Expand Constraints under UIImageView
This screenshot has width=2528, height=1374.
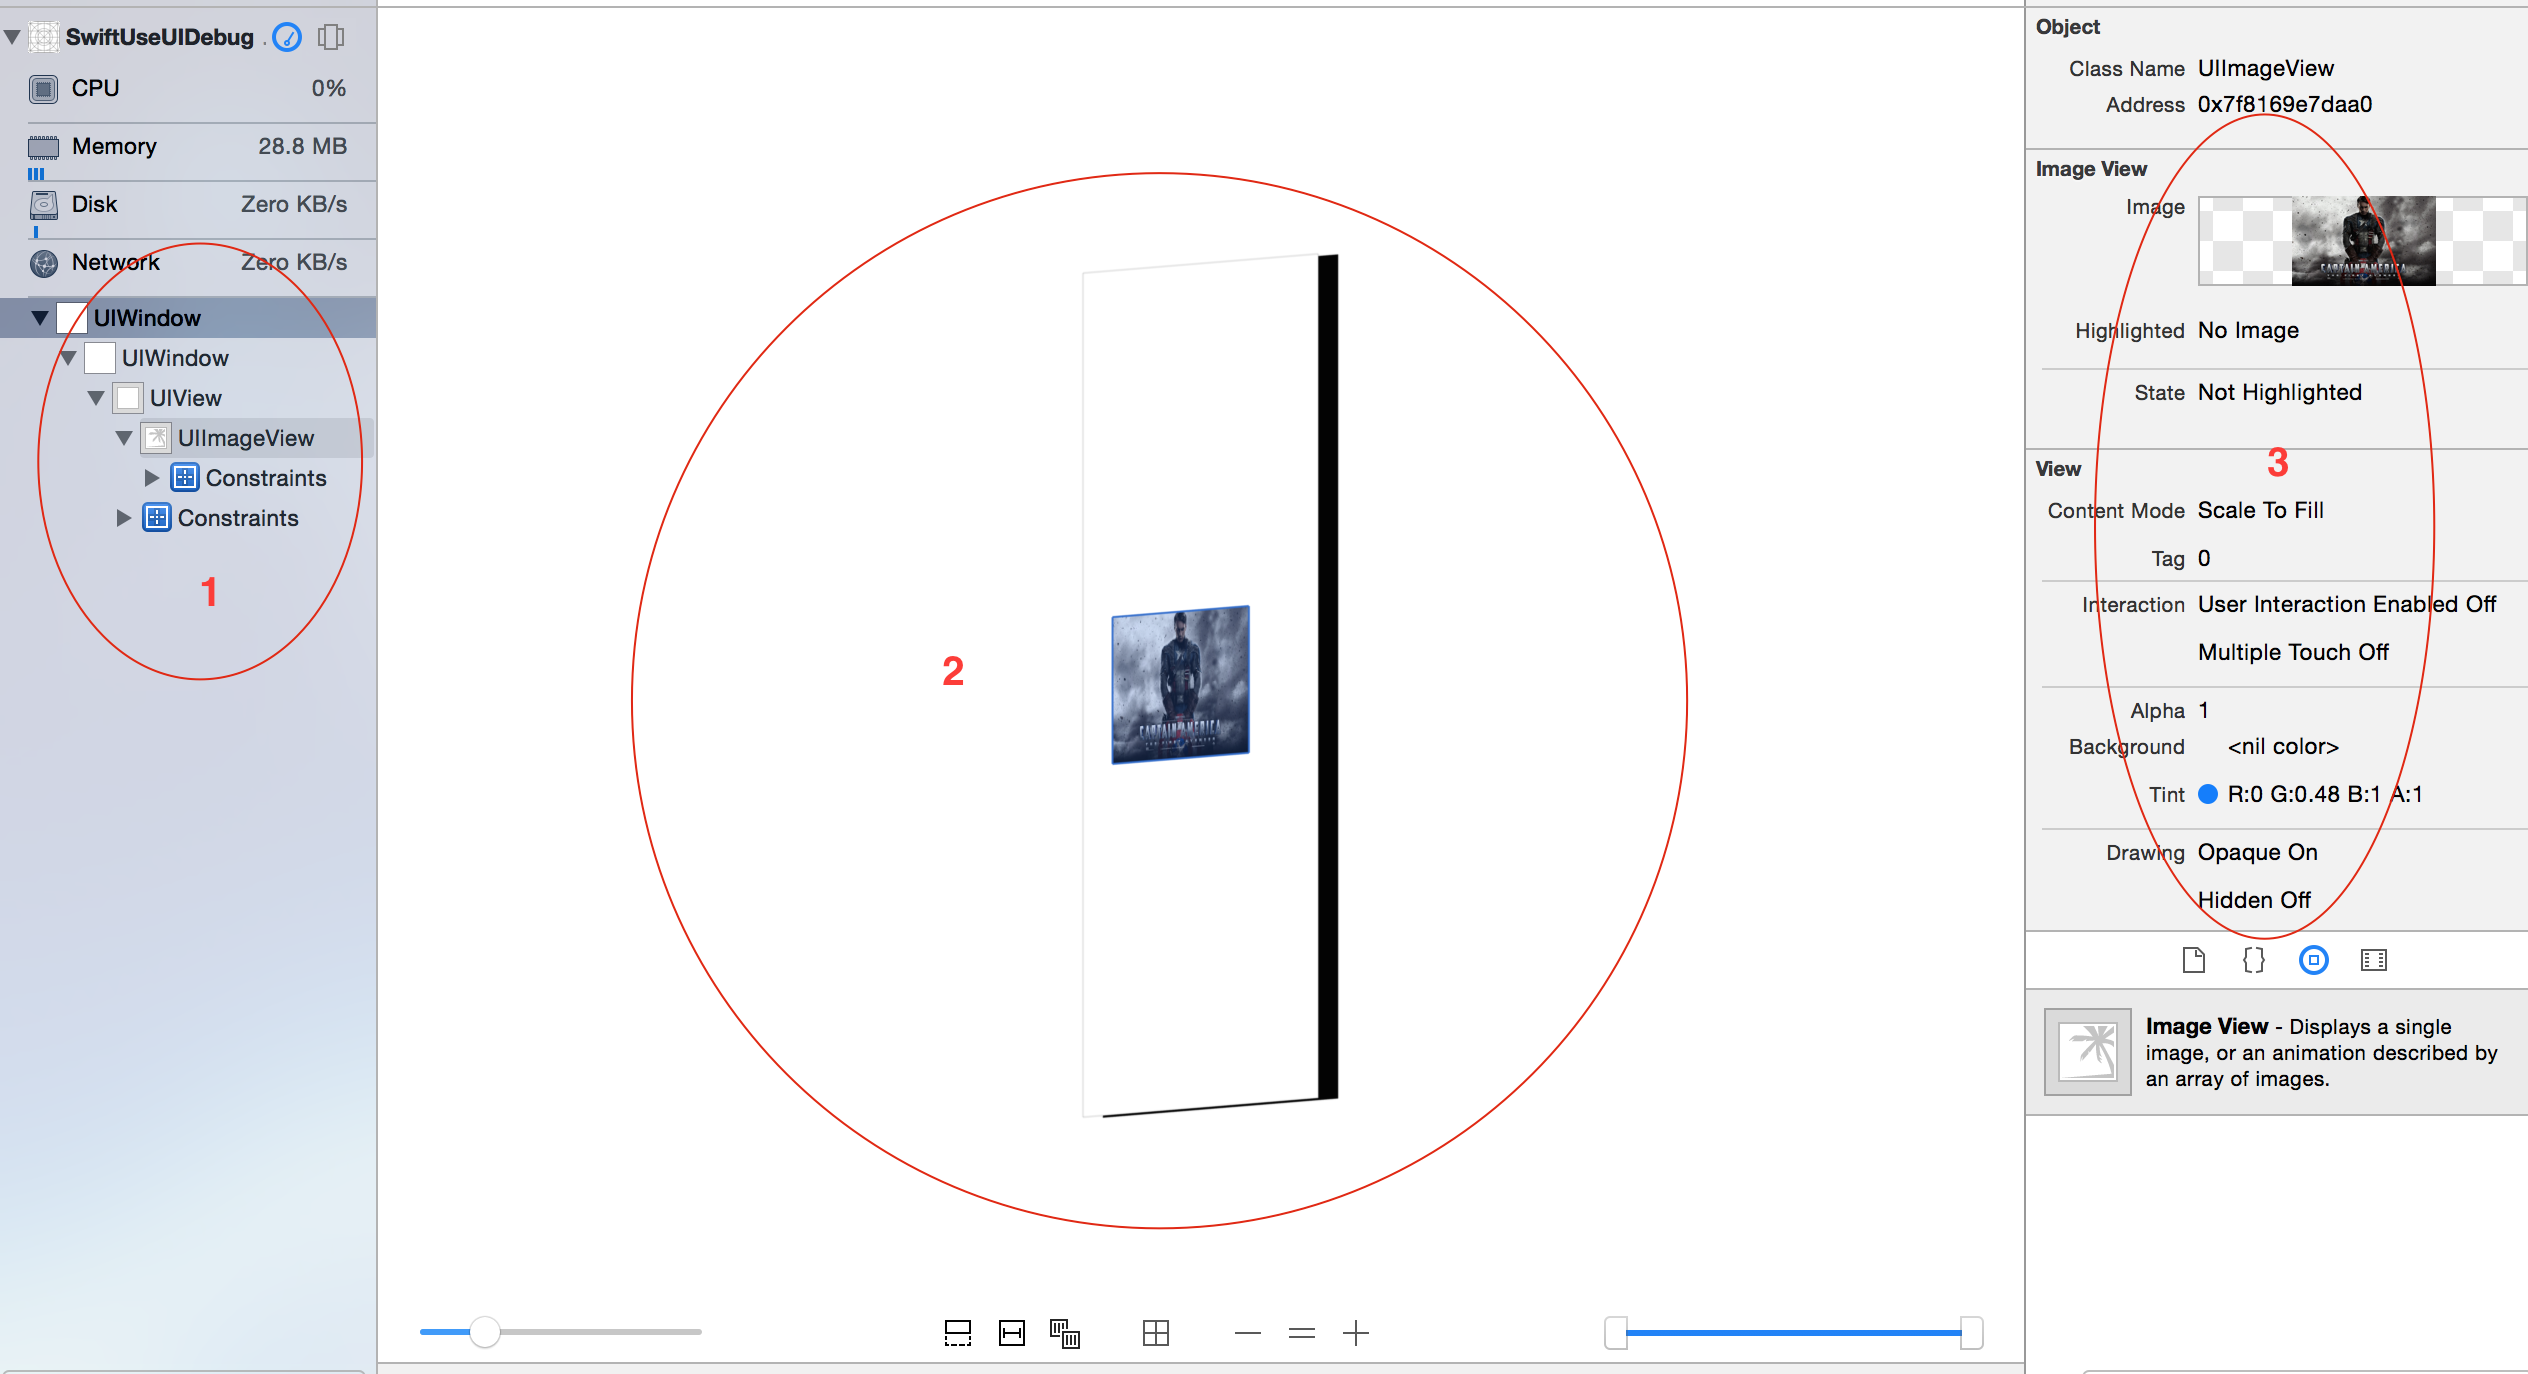pos(152,478)
